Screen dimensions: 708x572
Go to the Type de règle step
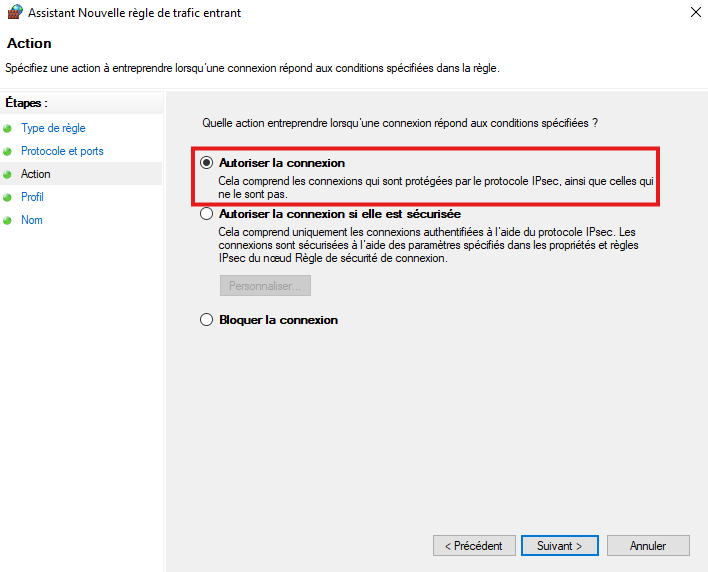(53, 128)
